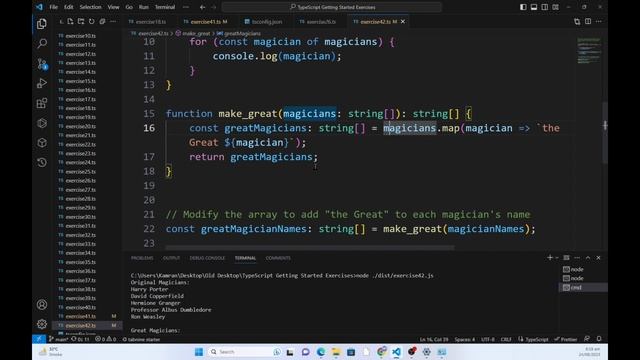Click the command center search box
Image resolution: width=640 pixels, height=360 pixels.
pos(332,7)
